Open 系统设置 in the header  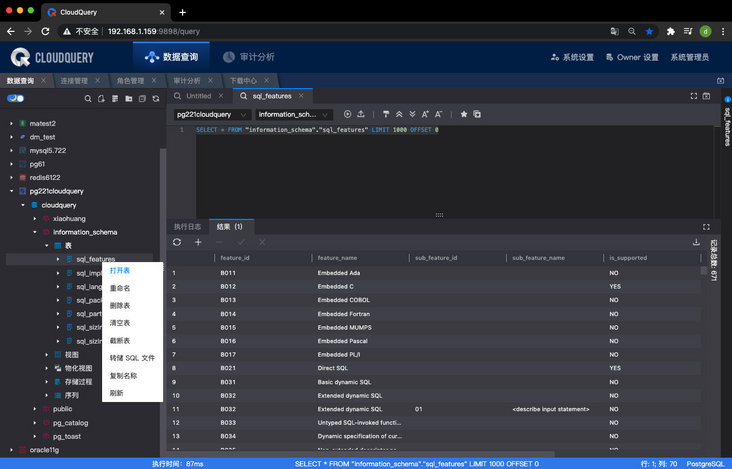(572, 57)
